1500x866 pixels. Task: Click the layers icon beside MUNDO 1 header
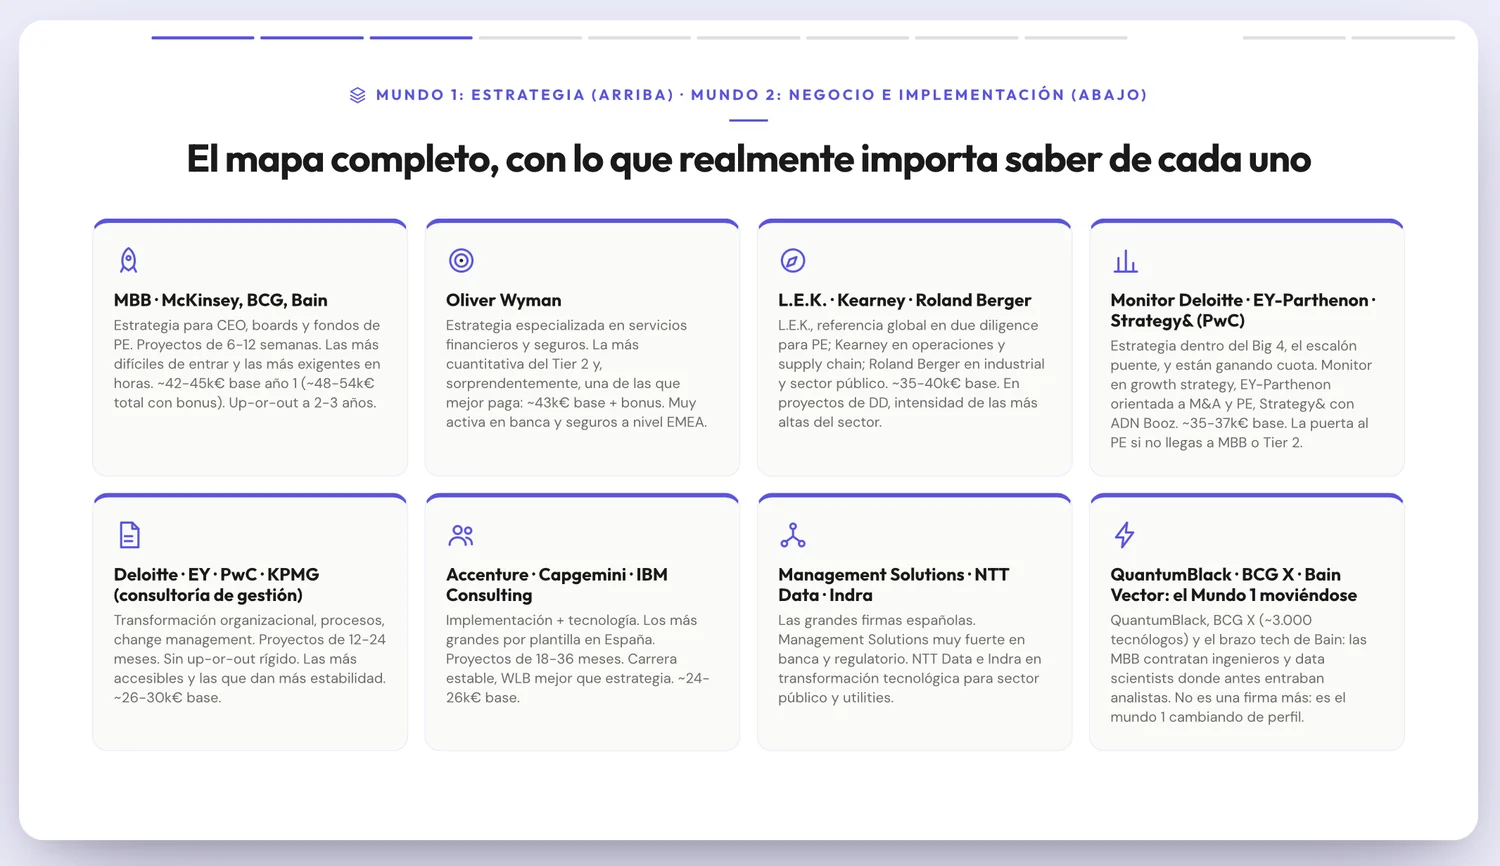pos(358,95)
